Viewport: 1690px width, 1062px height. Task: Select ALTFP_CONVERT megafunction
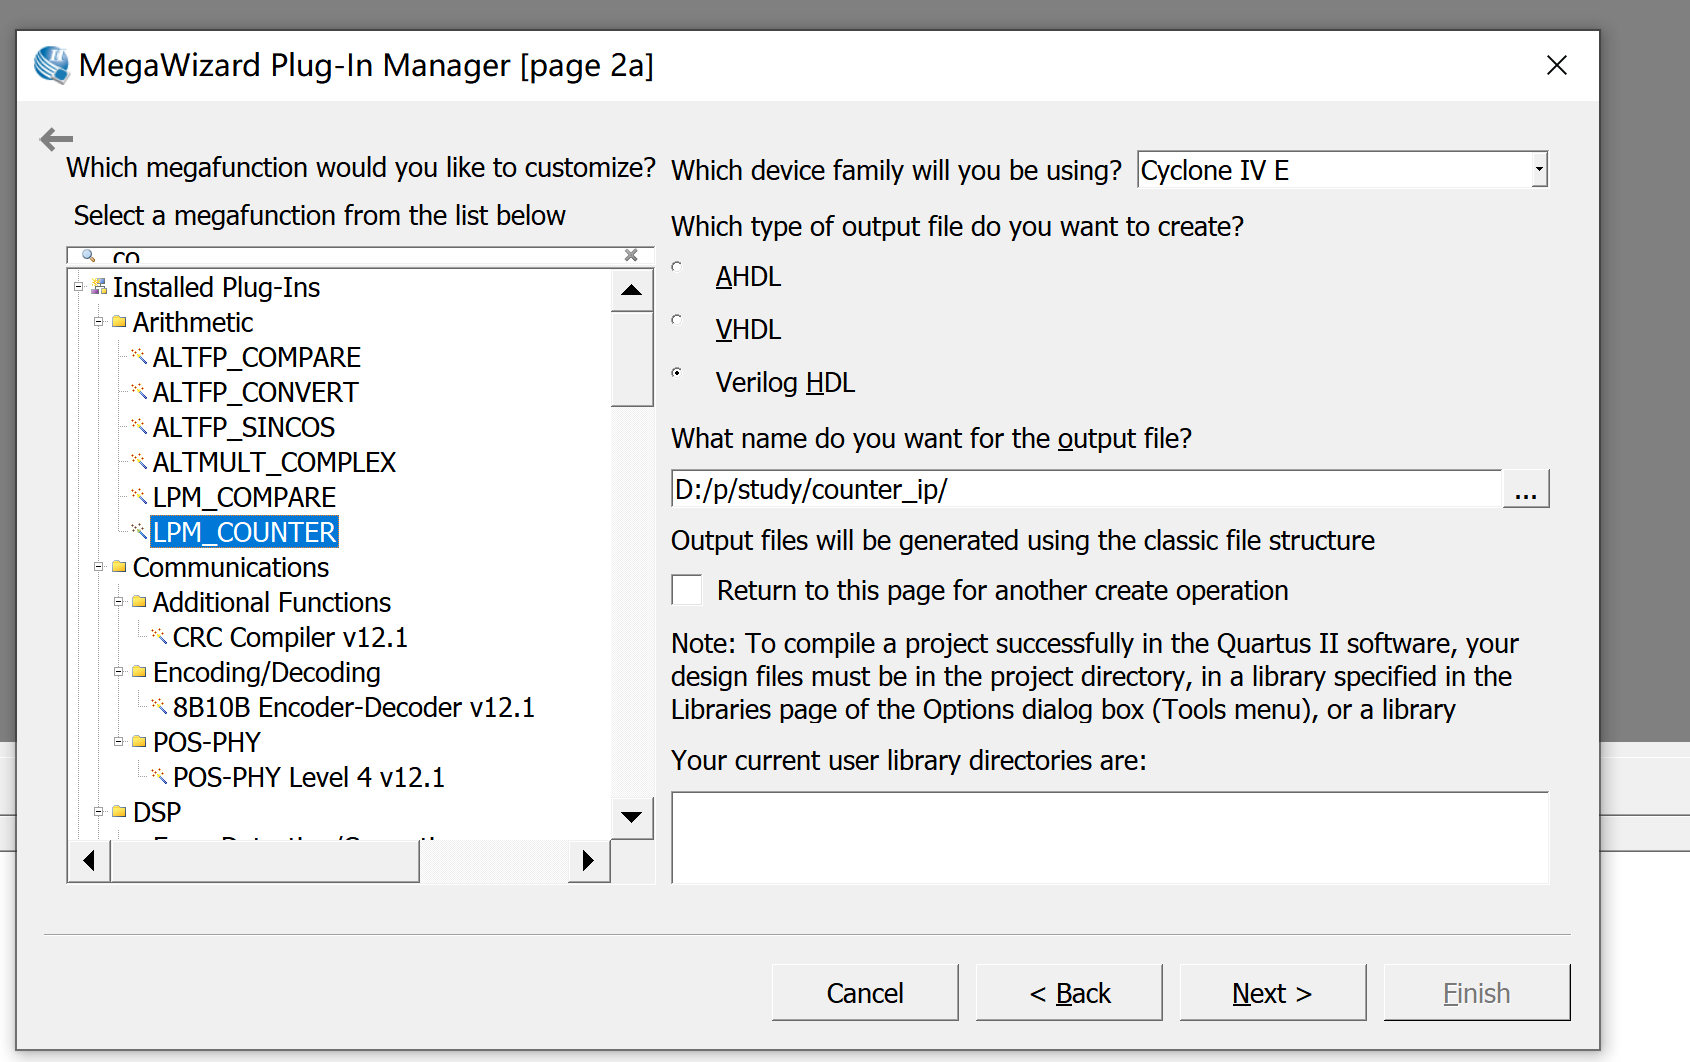tap(255, 392)
